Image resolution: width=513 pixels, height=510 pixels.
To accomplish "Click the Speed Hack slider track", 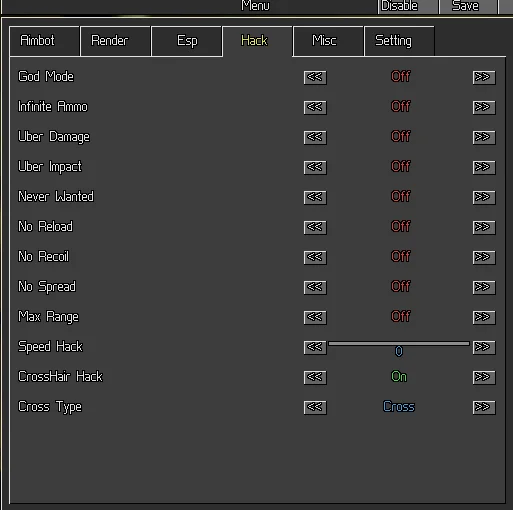I will [399, 344].
